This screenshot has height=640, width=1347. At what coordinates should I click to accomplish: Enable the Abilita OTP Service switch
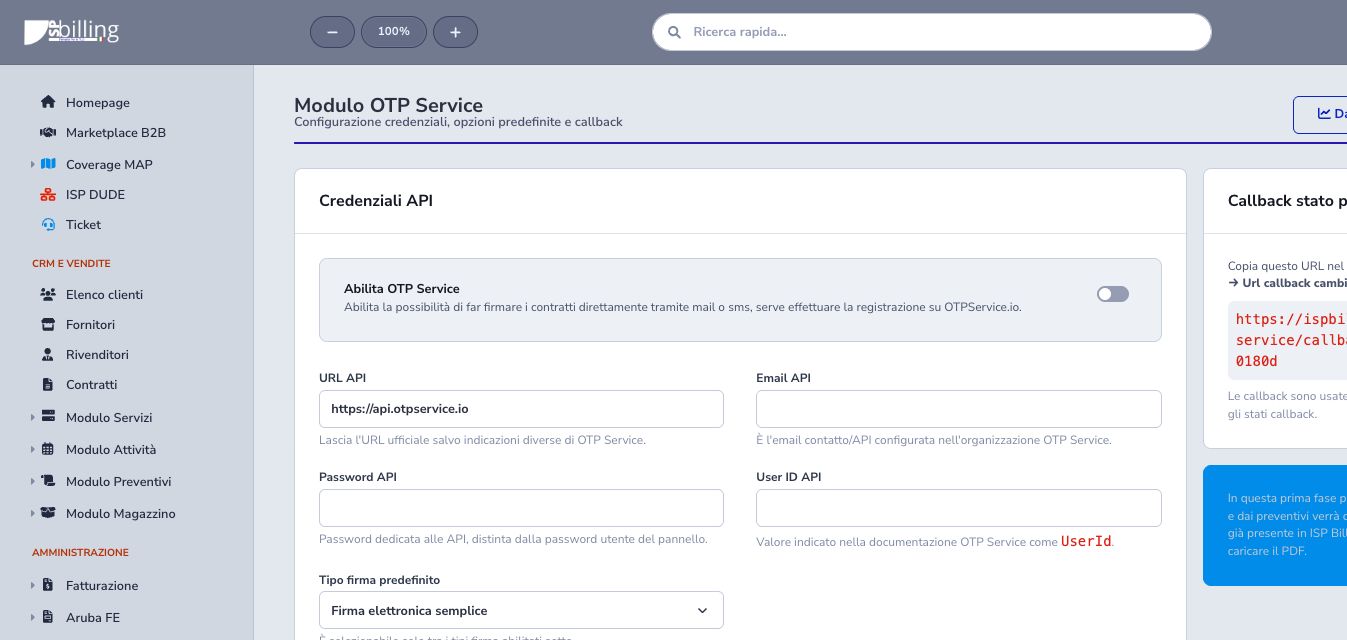[1112, 294]
